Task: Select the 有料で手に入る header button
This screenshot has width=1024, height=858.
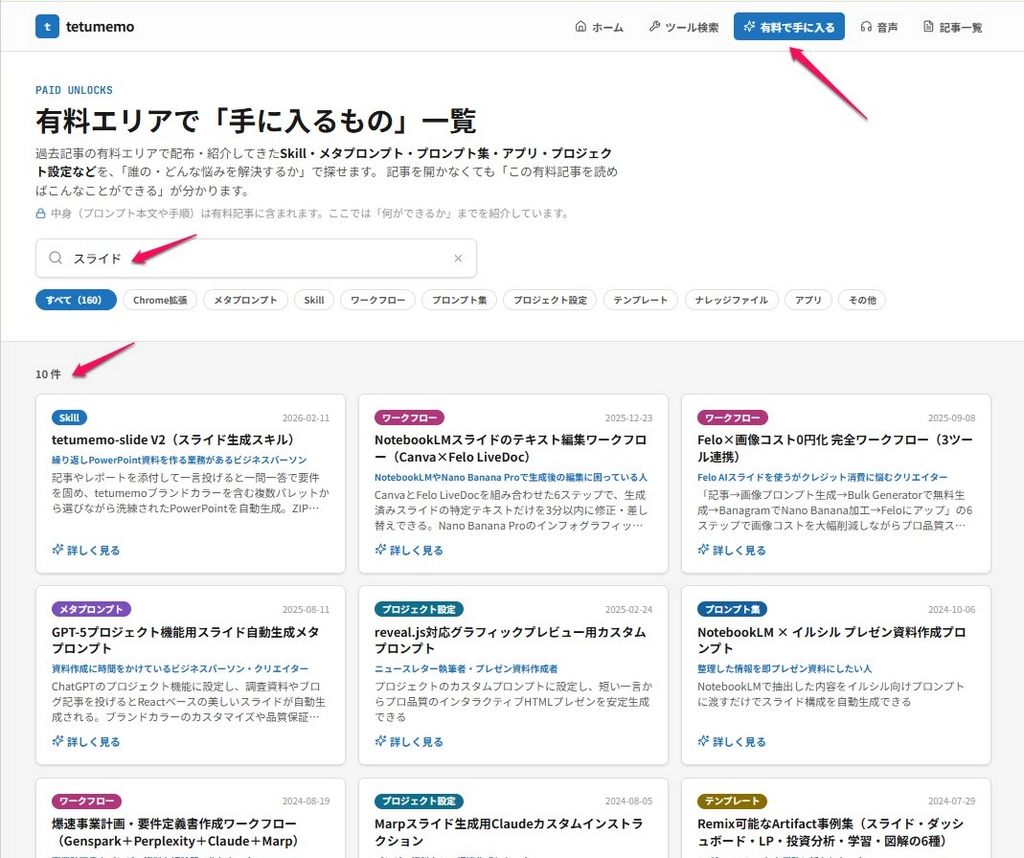Action: tap(789, 27)
